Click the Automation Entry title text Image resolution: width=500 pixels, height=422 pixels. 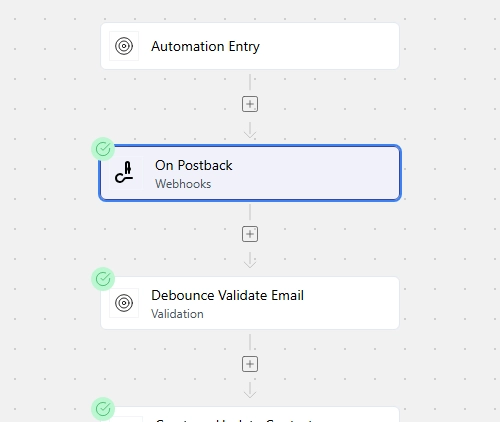point(205,46)
